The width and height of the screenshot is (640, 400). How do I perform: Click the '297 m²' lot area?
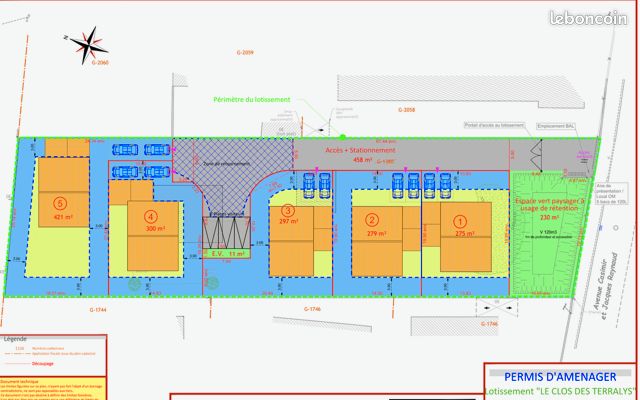pos(289,221)
